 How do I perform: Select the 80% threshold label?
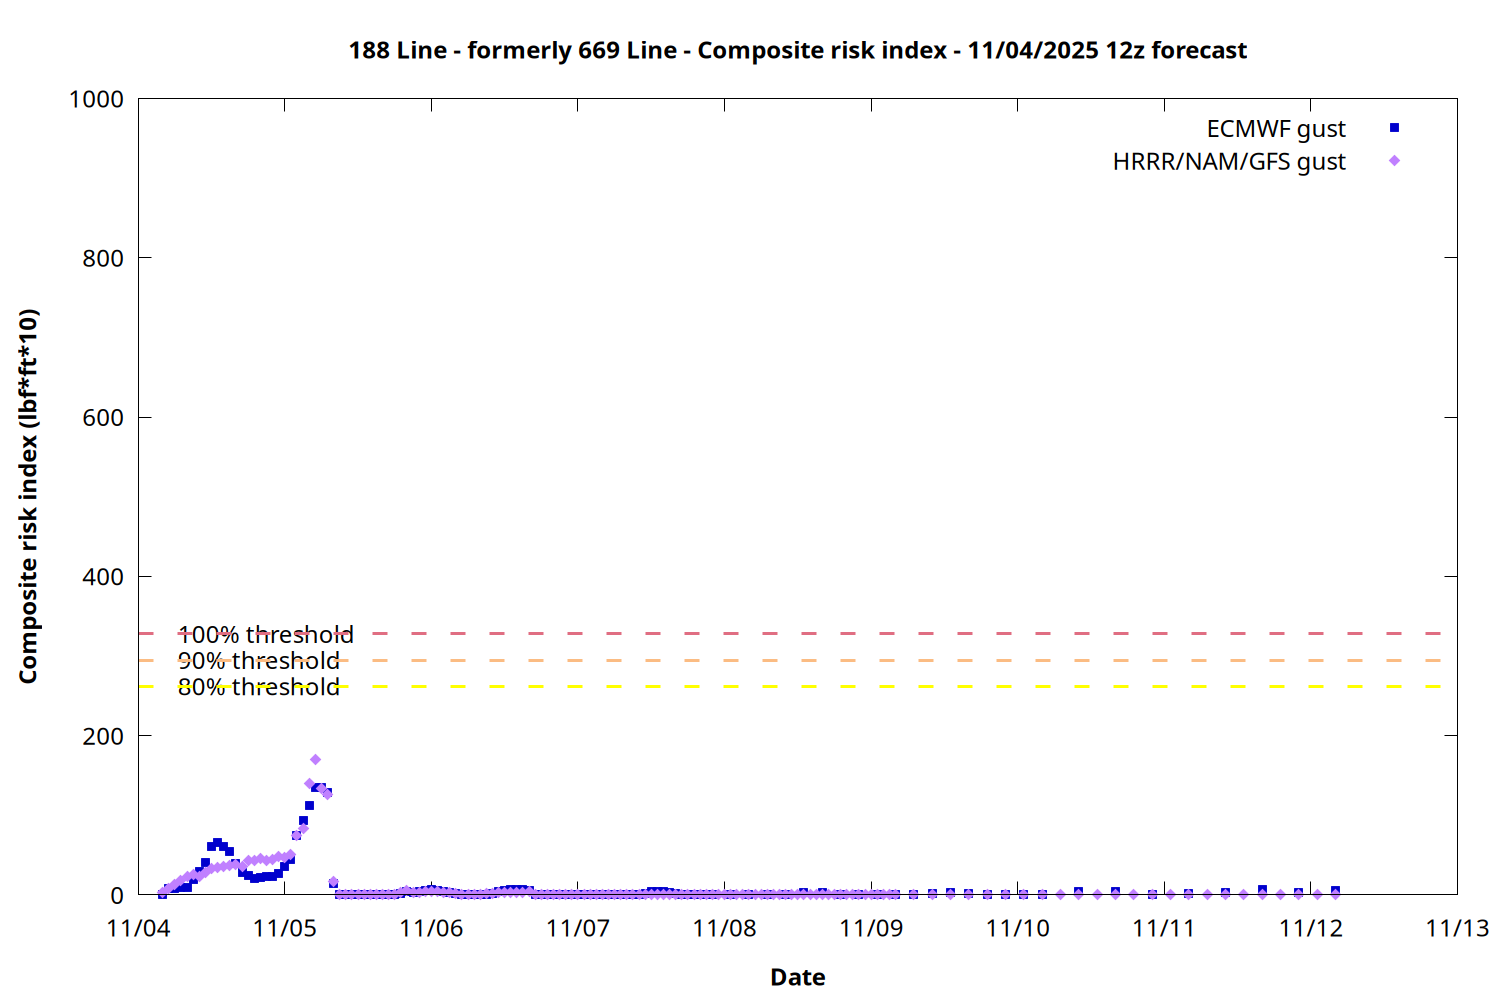258,687
